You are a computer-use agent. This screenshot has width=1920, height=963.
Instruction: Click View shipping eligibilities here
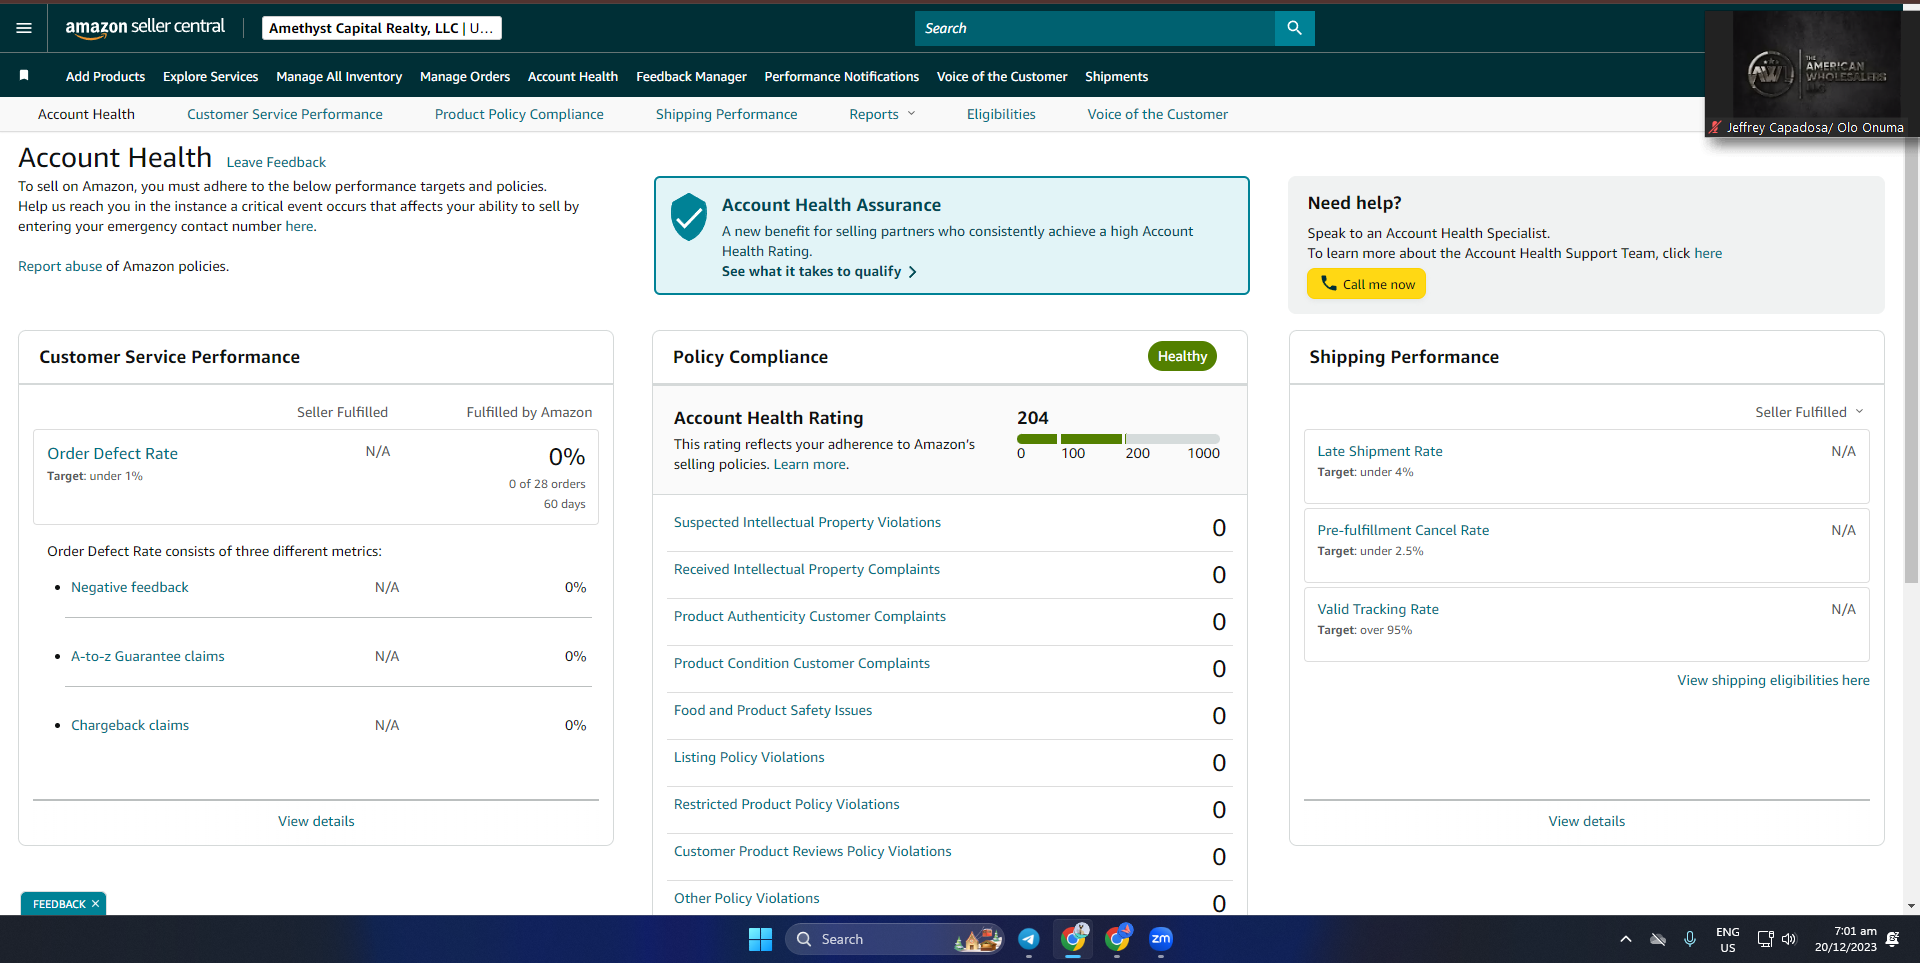(x=1773, y=680)
